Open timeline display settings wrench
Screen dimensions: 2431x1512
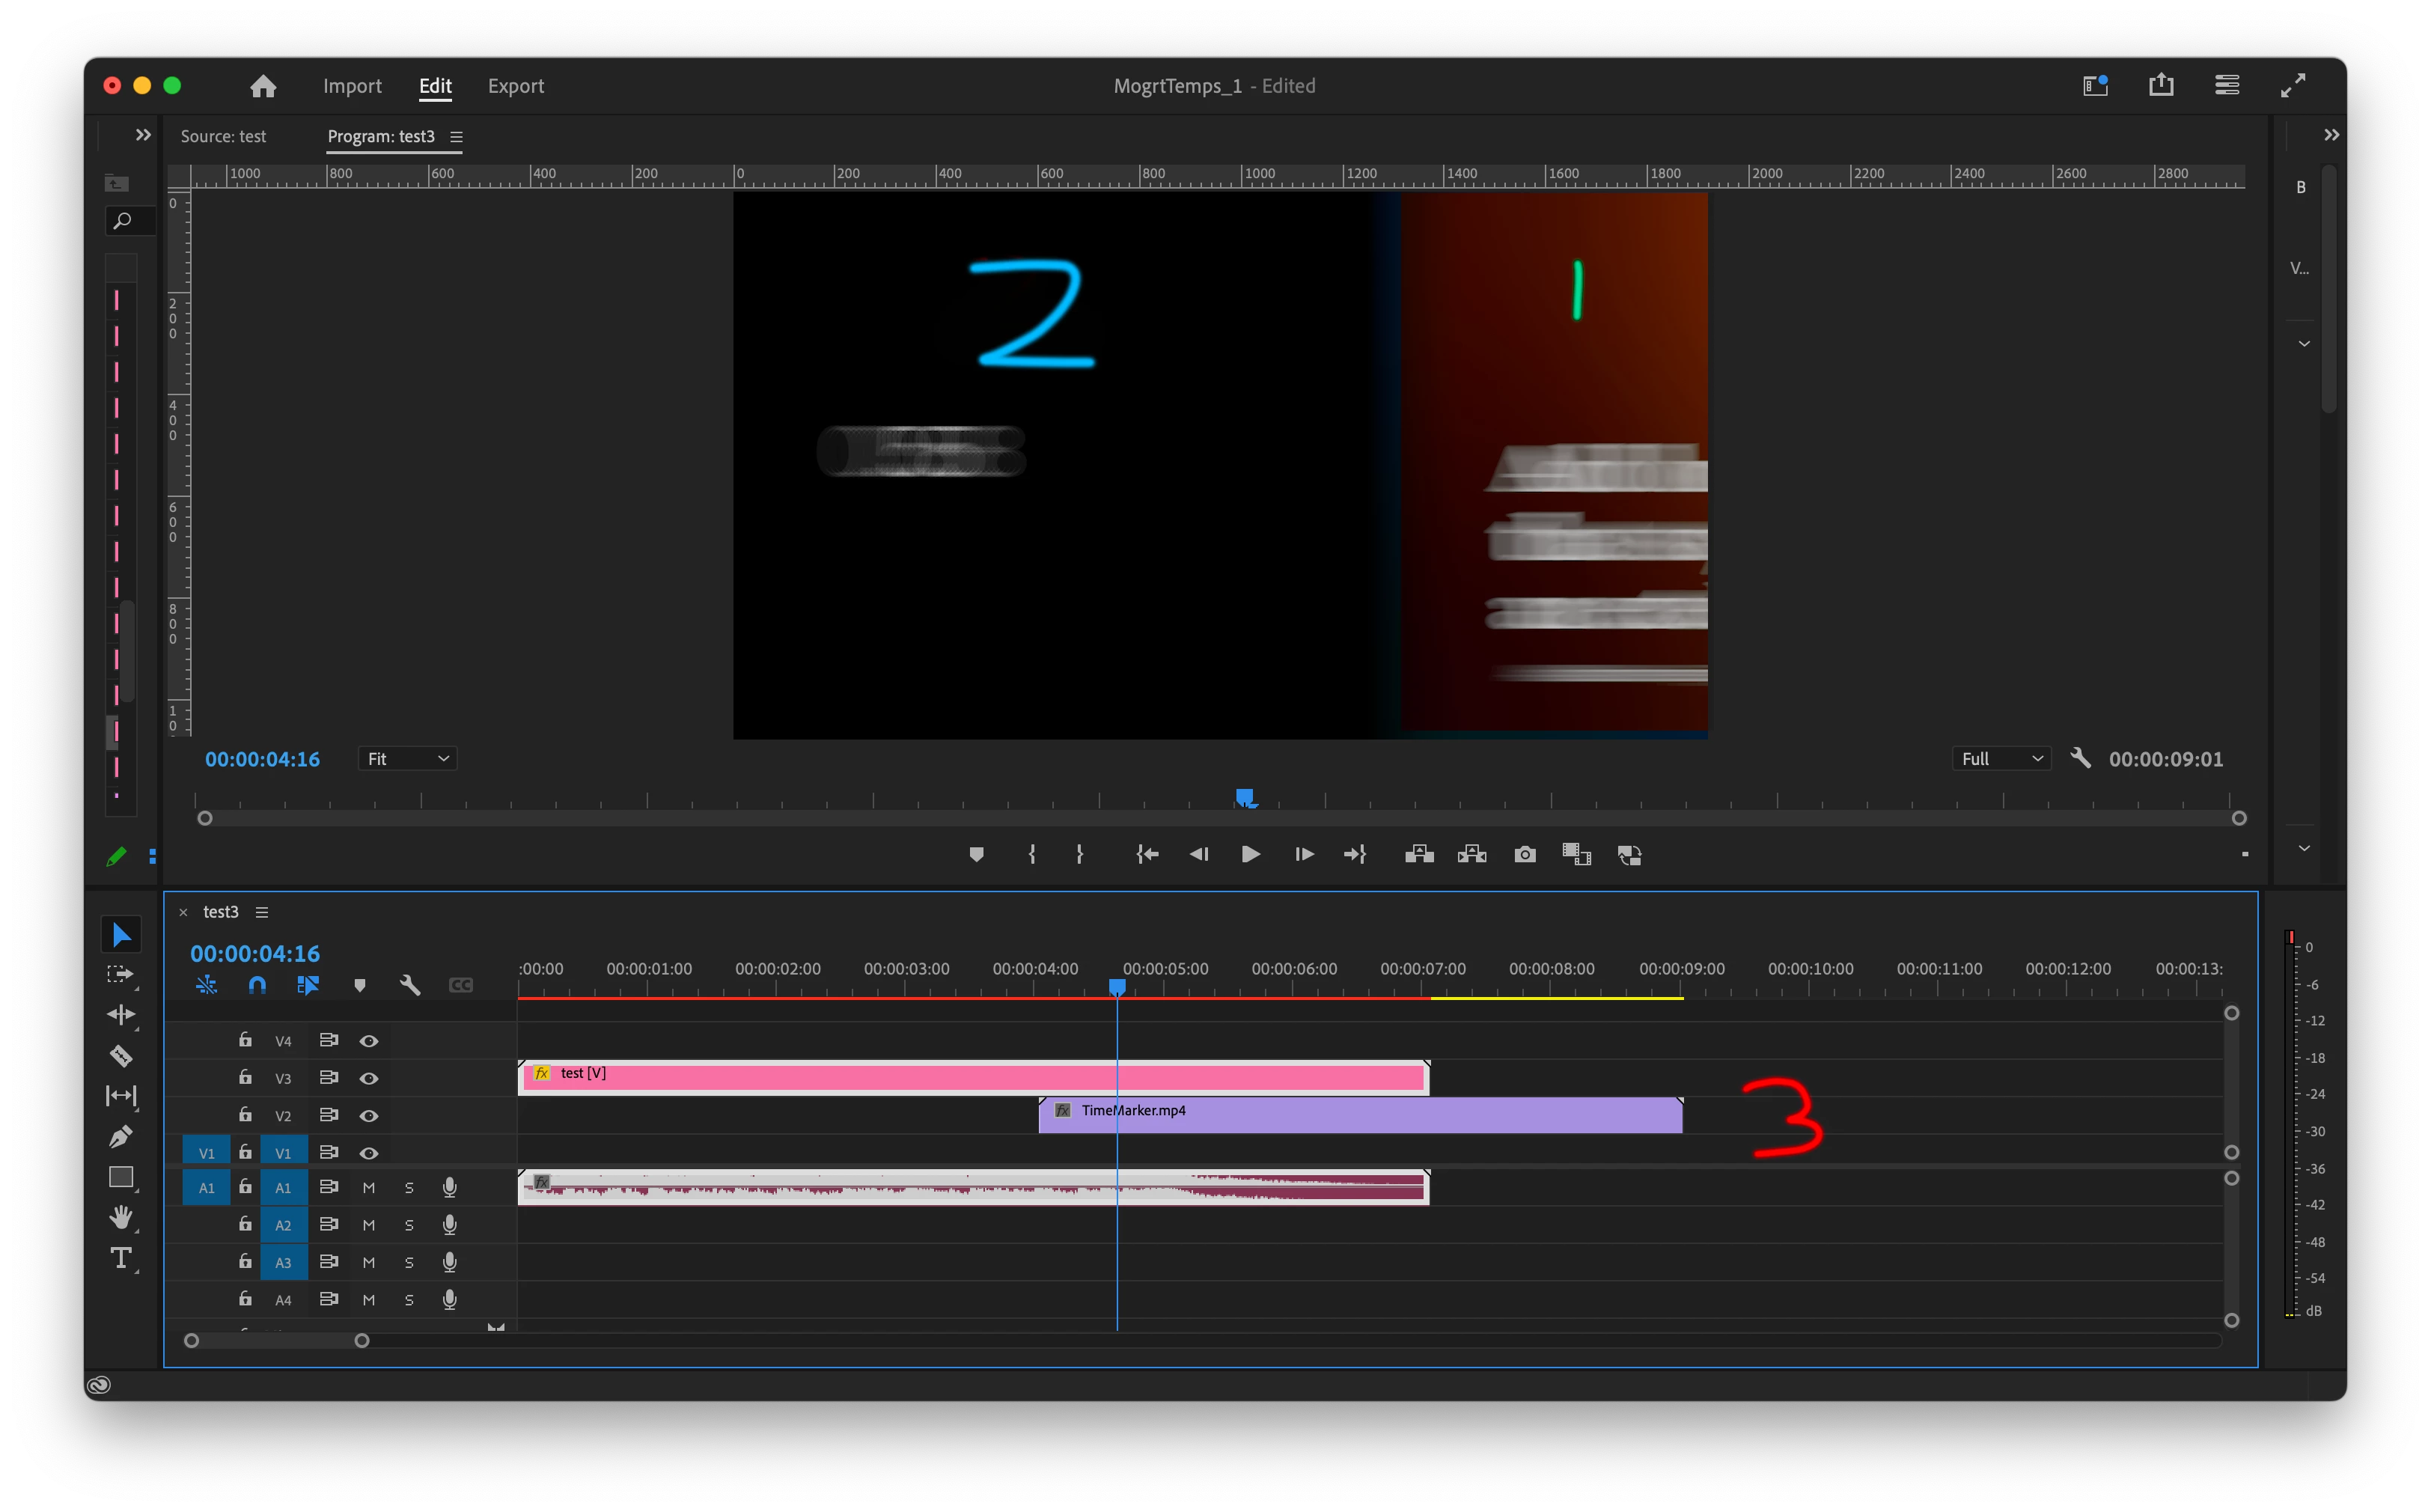(x=410, y=986)
